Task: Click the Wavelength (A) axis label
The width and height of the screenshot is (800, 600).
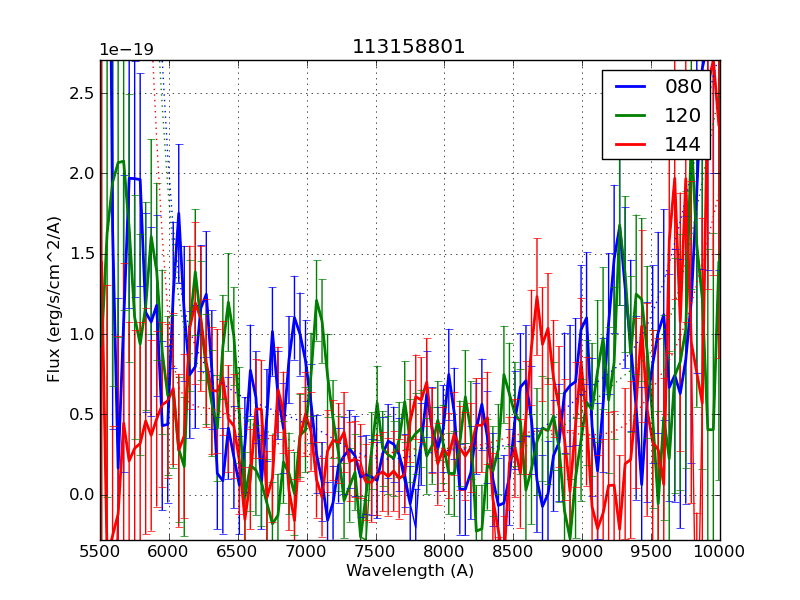Action: pyautogui.click(x=410, y=571)
